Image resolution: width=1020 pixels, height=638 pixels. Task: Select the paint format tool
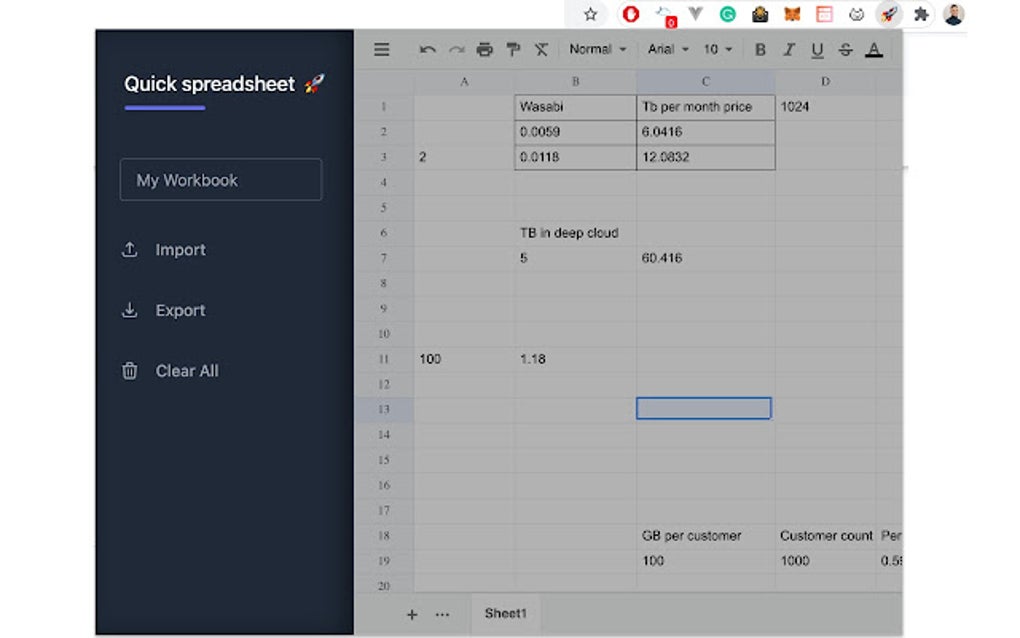coord(513,48)
